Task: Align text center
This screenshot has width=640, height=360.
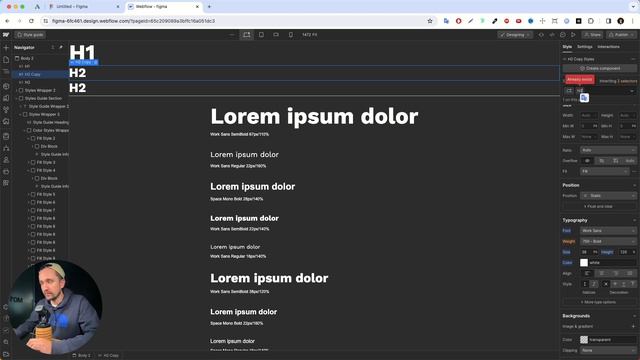Action: (602, 273)
